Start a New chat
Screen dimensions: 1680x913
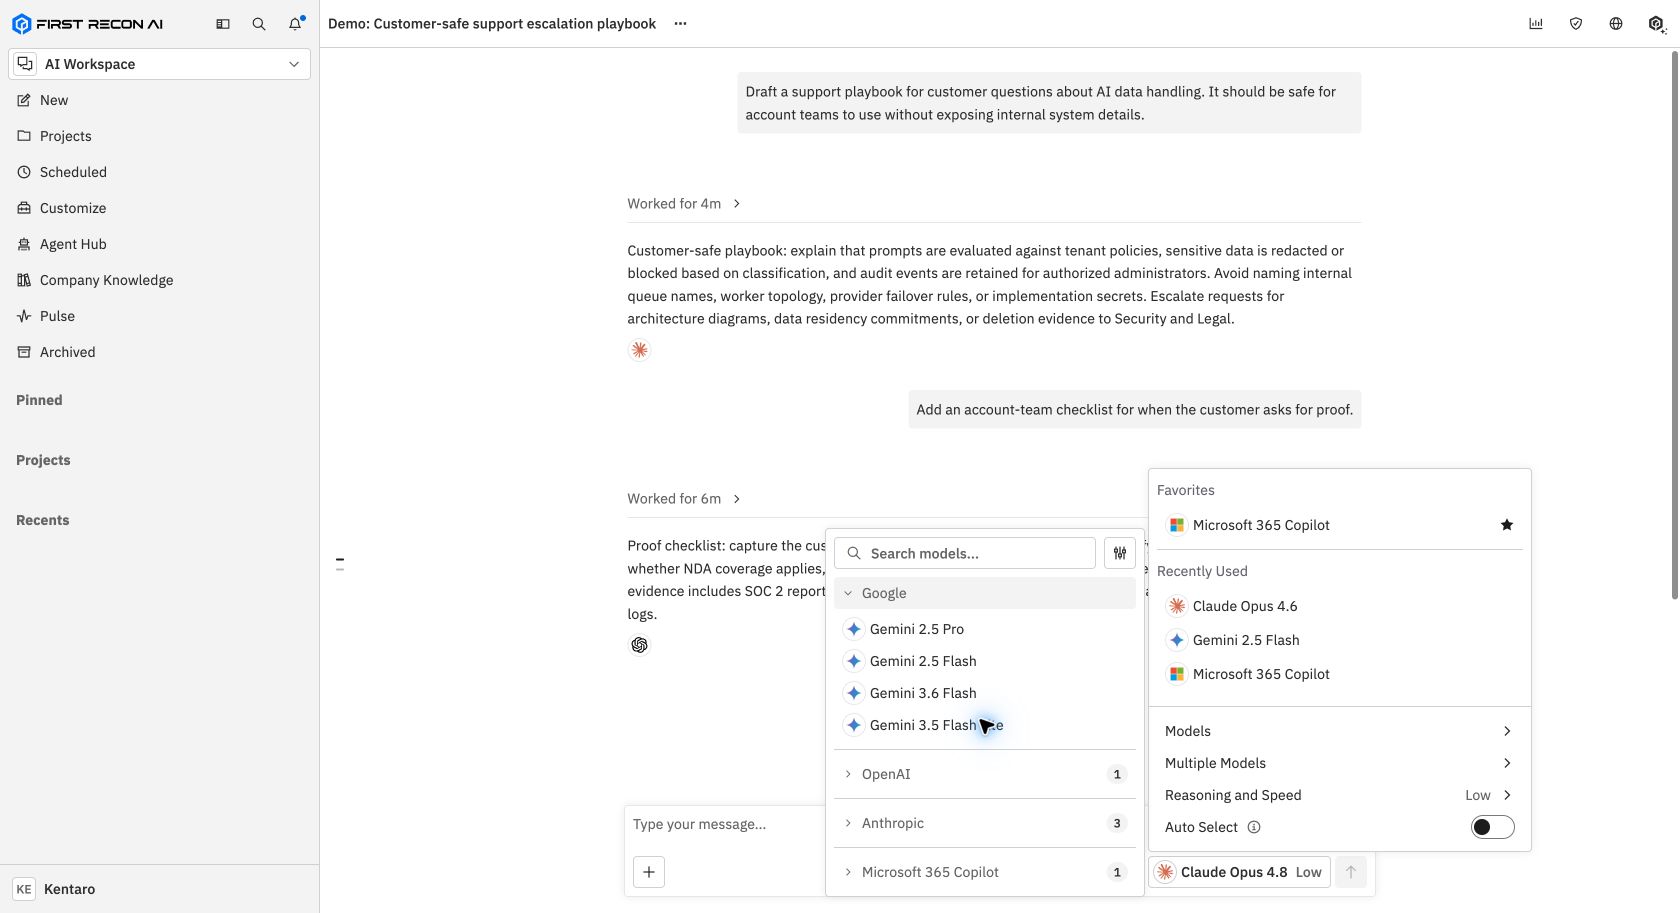[160, 100]
